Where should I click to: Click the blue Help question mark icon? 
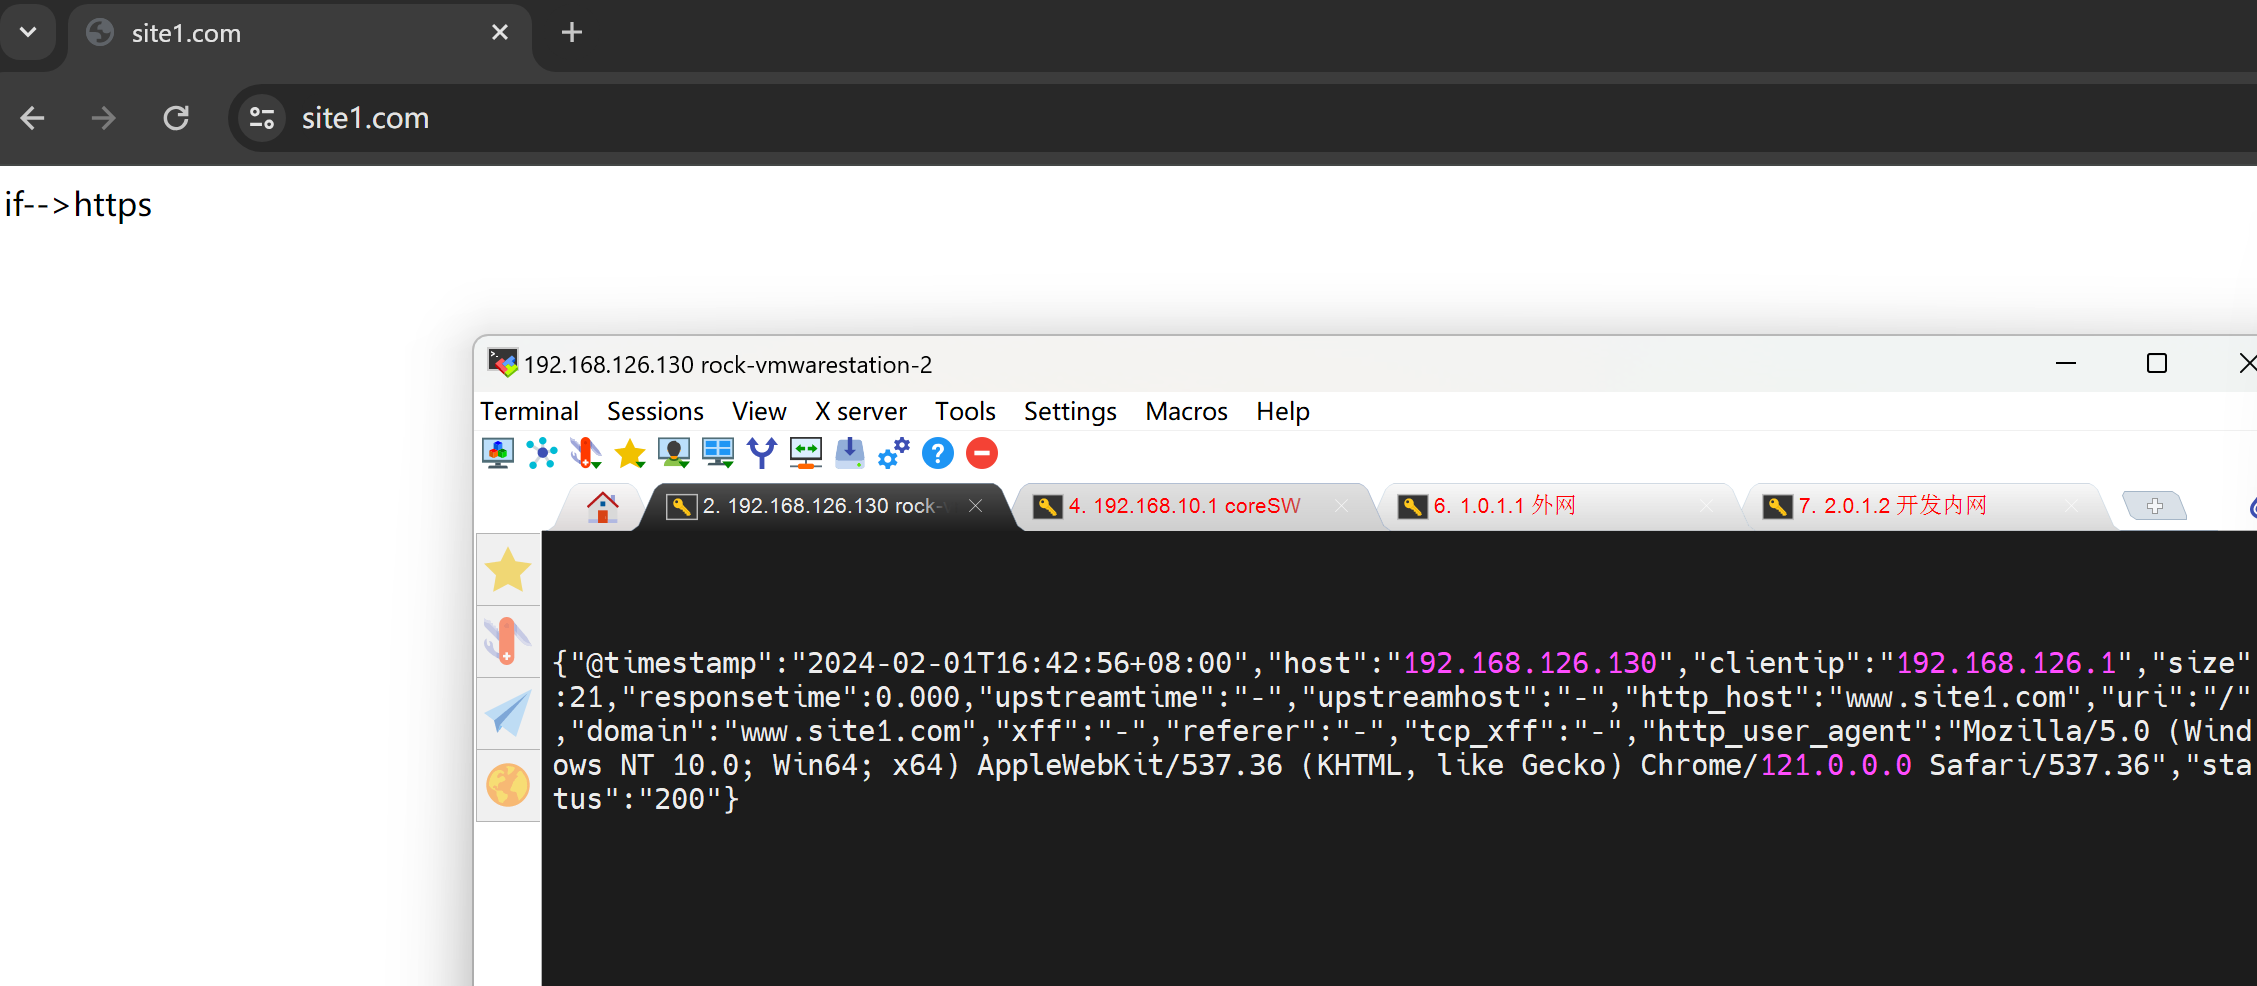pyautogui.click(x=938, y=454)
